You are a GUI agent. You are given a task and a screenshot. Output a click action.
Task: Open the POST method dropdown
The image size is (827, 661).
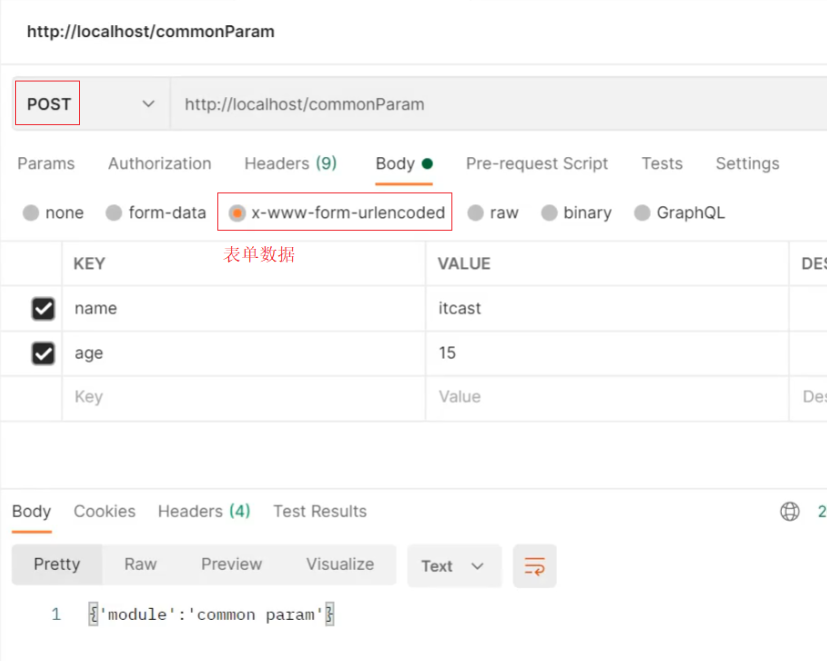point(90,104)
